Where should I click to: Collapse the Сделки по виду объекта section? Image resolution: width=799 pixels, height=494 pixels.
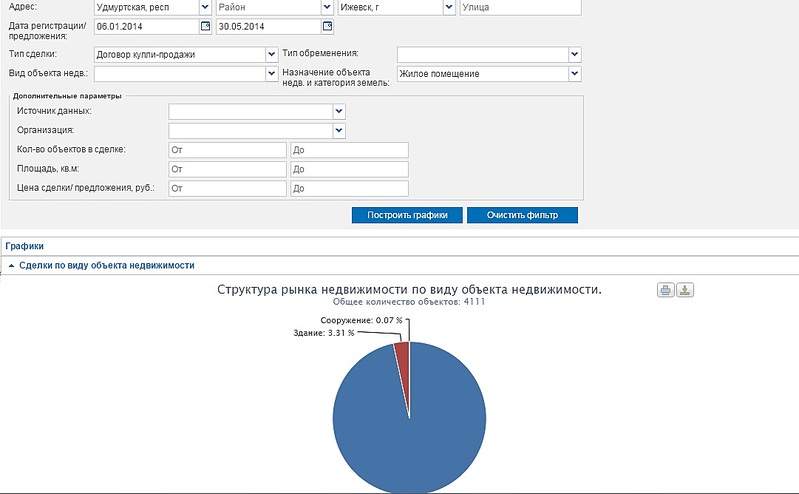point(11,266)
